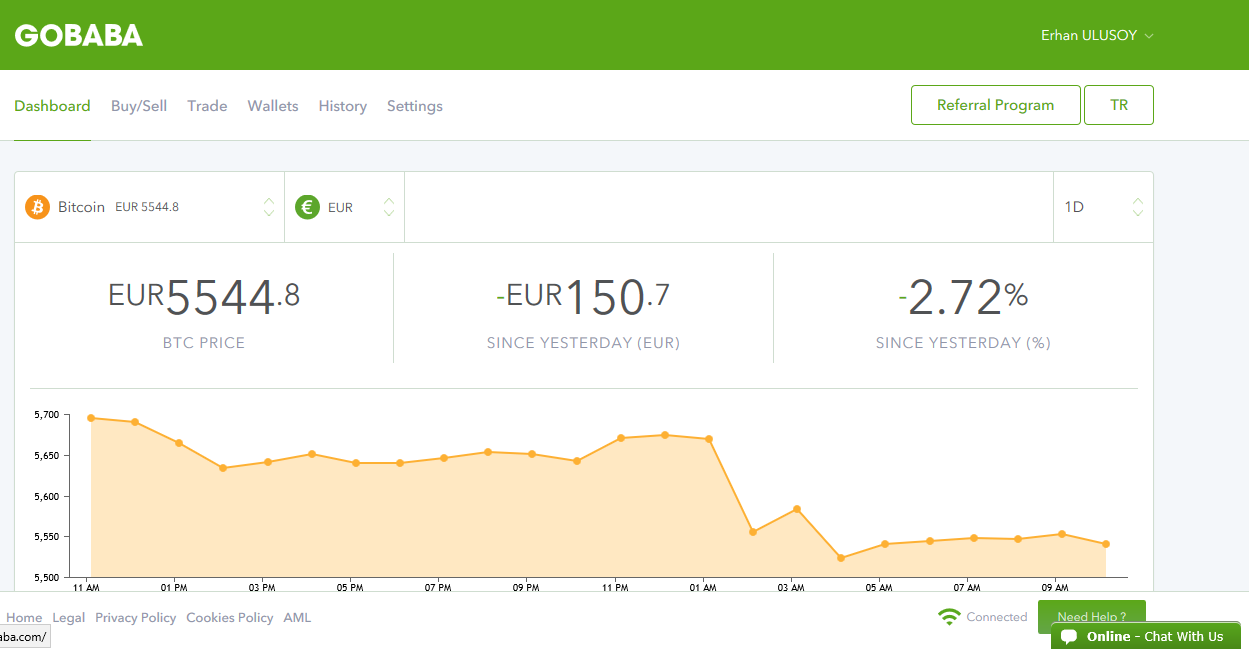Viewport: 1249px width, 649px height.
Task: Expand the 1D time range dropdown
Action: (x=1137, y=207)
